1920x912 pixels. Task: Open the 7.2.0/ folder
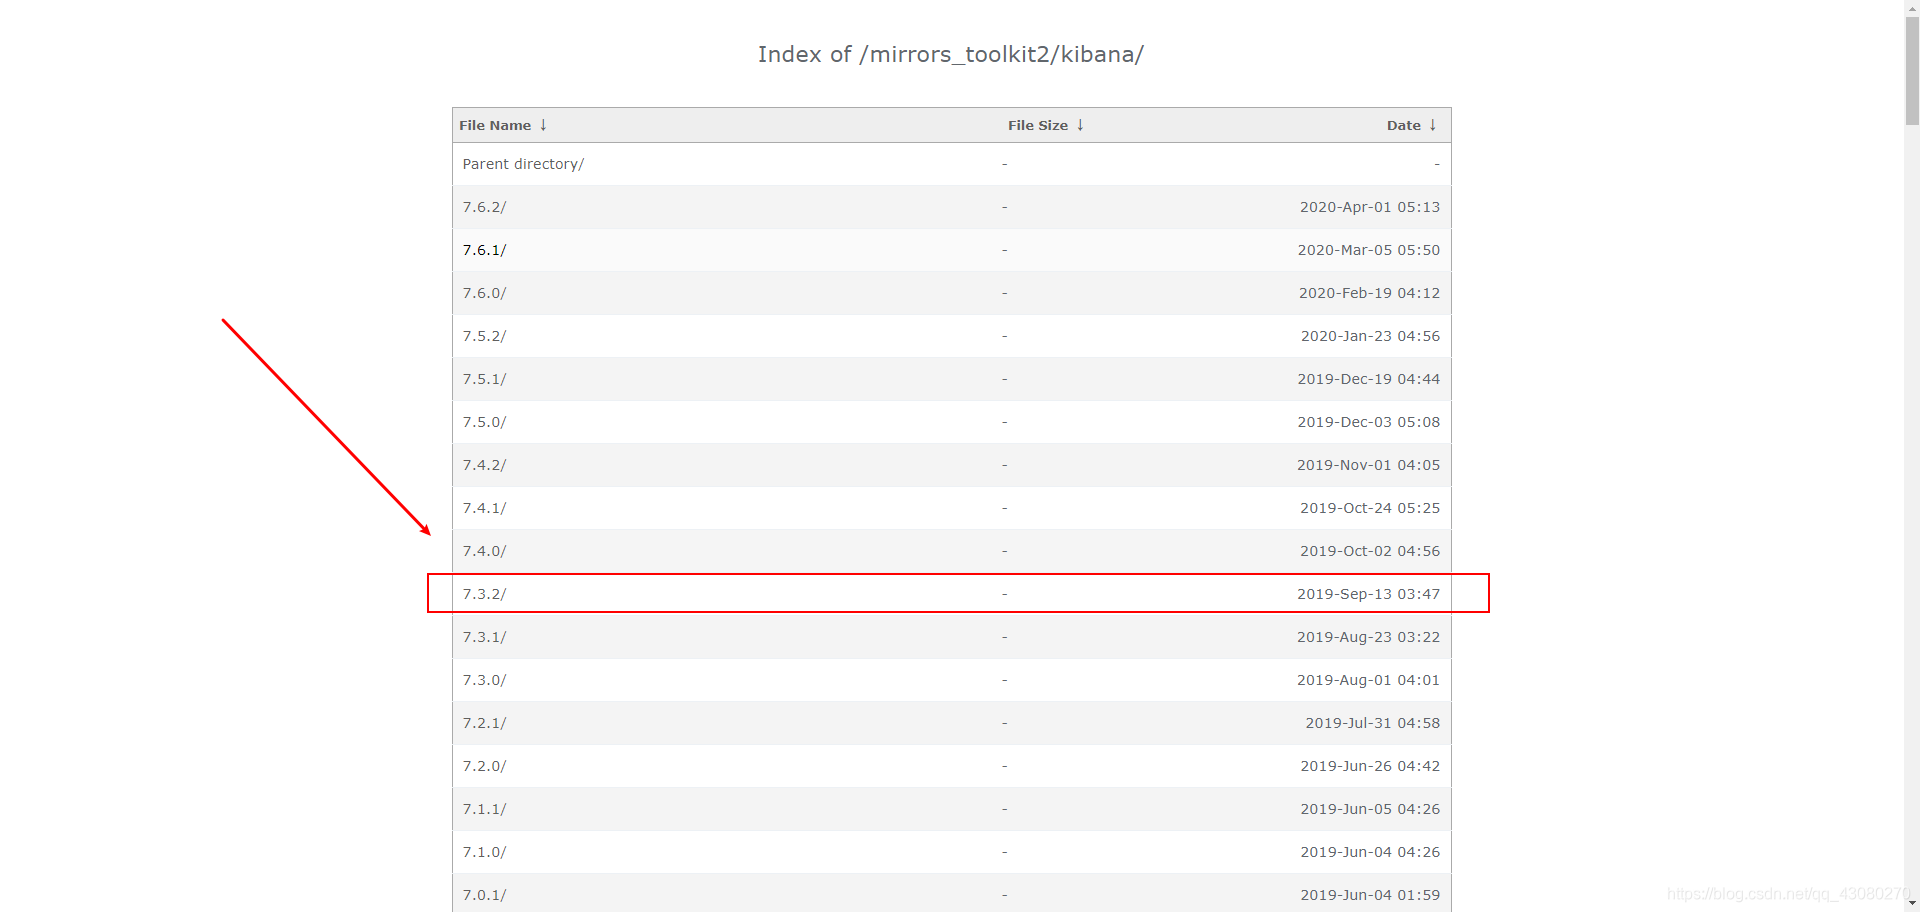pyautogui.click(x=484, y=766)
